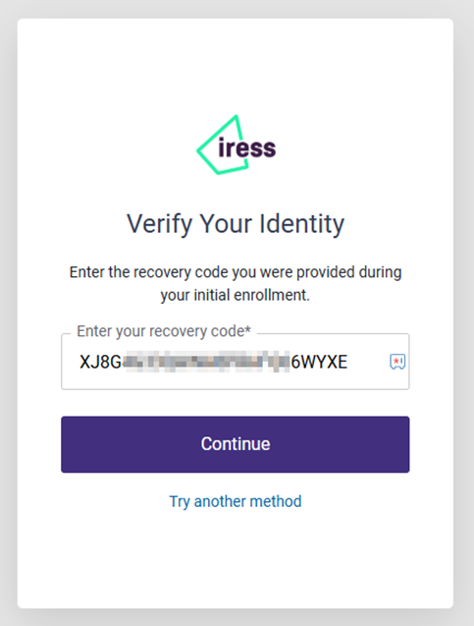
Task: Click the 'Enter your recovery code*' field label
Action: point(164,331)
